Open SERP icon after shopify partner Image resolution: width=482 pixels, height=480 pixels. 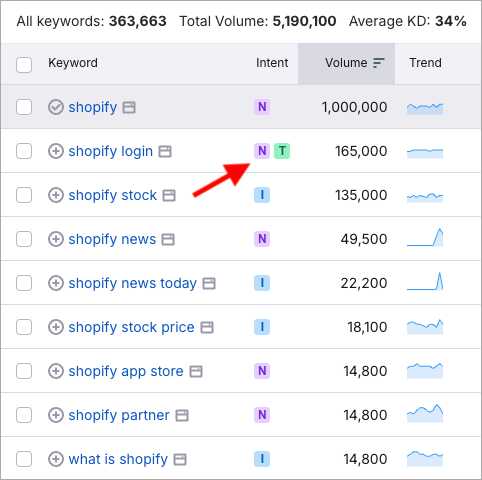point(182,416)
